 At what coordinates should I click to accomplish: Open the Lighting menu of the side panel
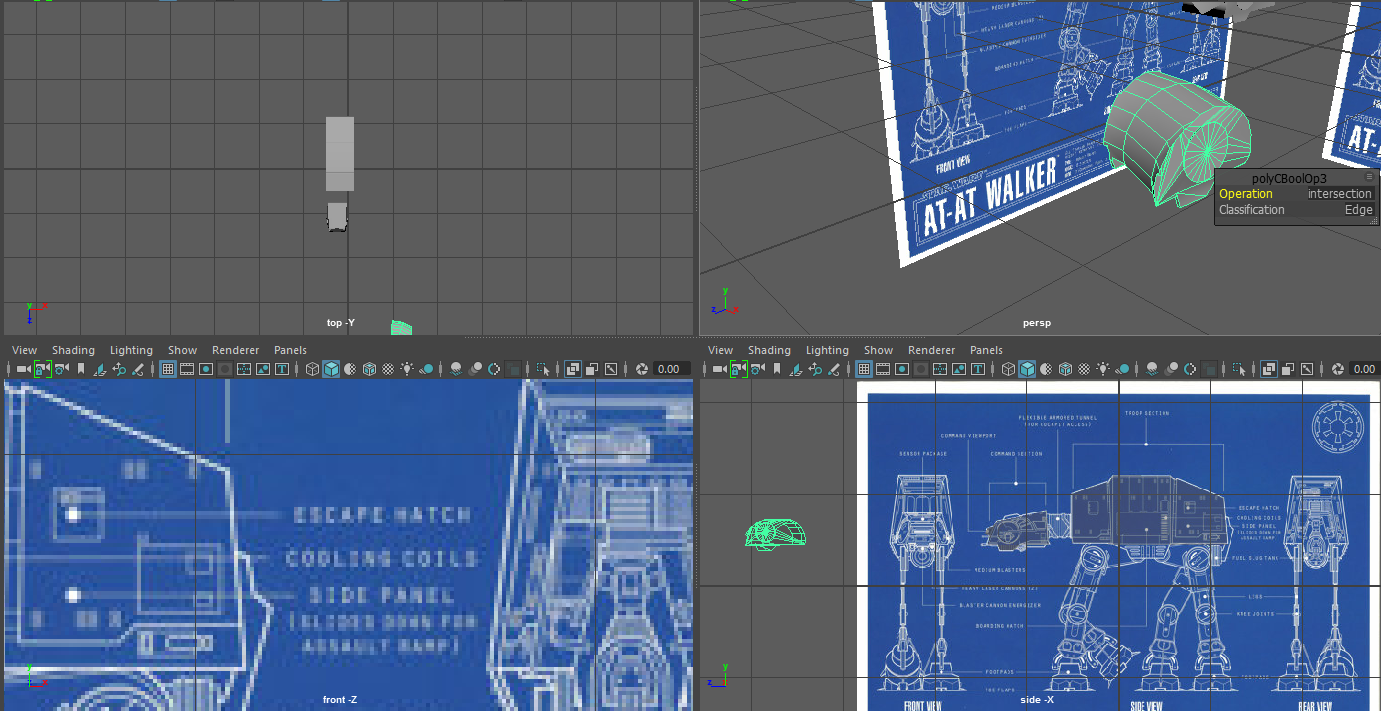pos(827,350)
